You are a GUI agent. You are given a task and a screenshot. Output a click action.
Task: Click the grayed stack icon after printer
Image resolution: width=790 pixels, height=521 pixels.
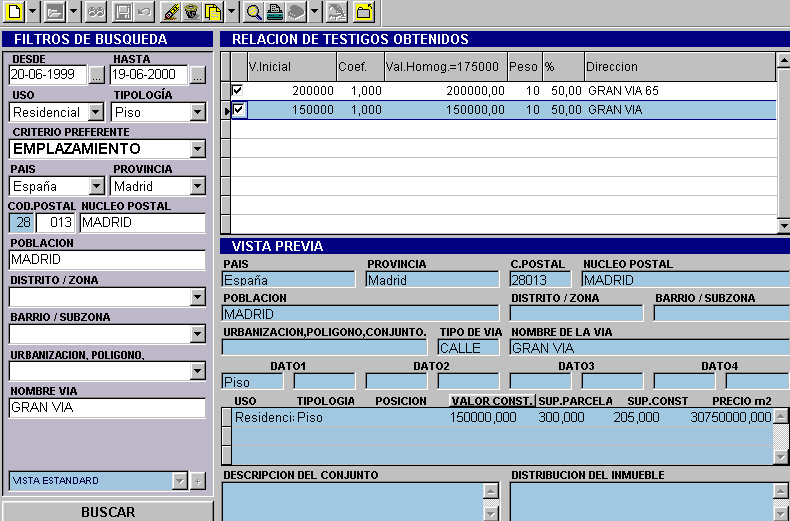coord(296,12)
